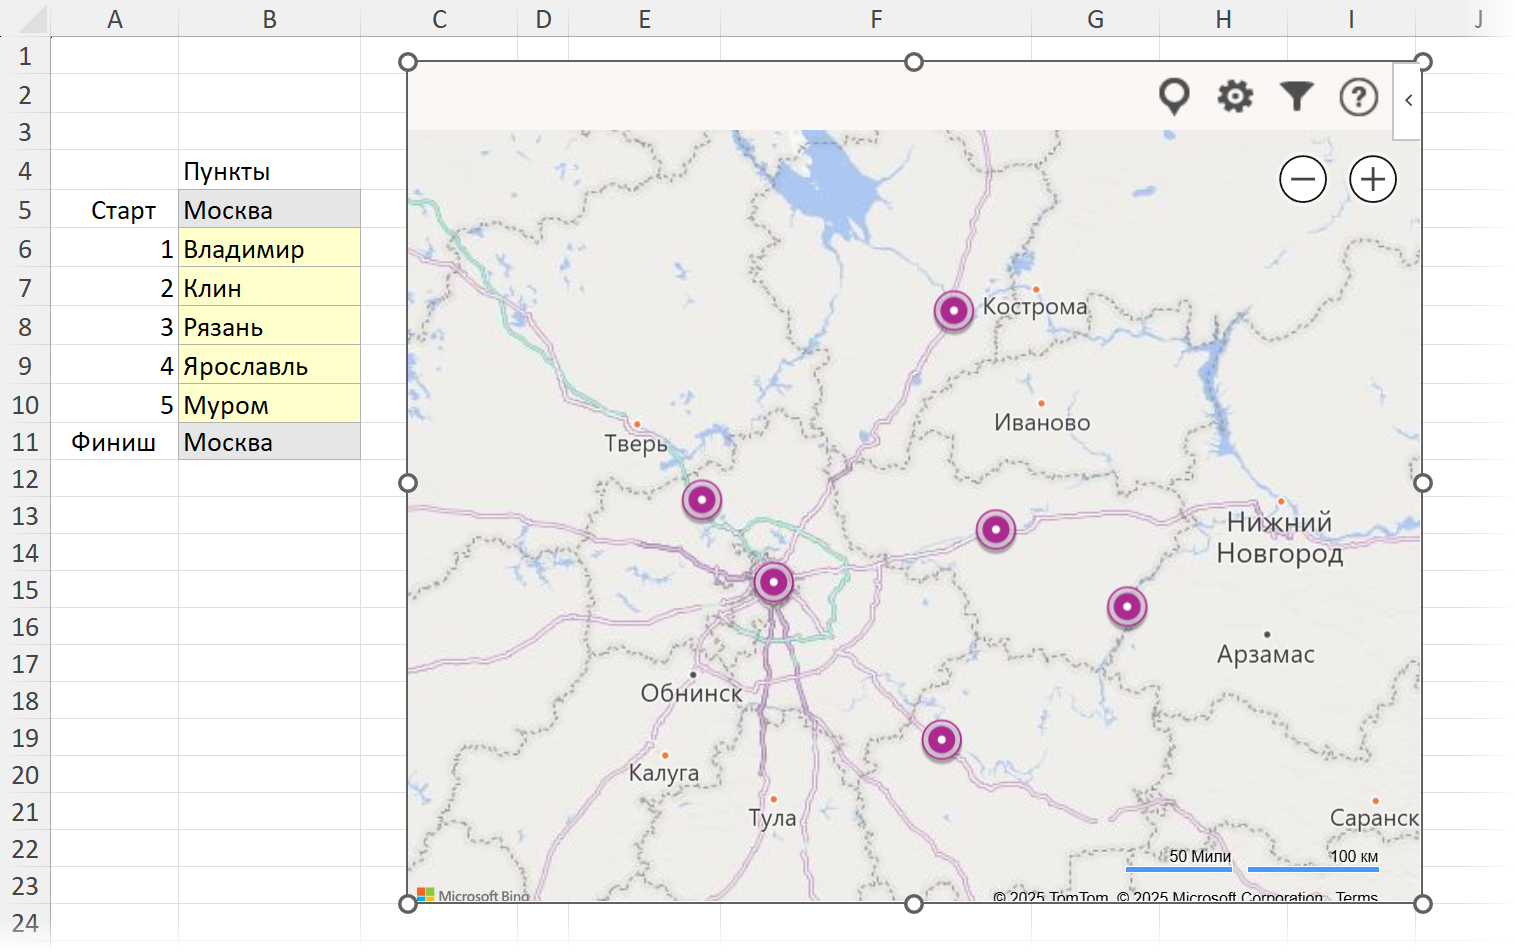This screenshot has height=952, width=1515.
Task: Click the map pin near Кострома
Action: (x=954, y=311)
